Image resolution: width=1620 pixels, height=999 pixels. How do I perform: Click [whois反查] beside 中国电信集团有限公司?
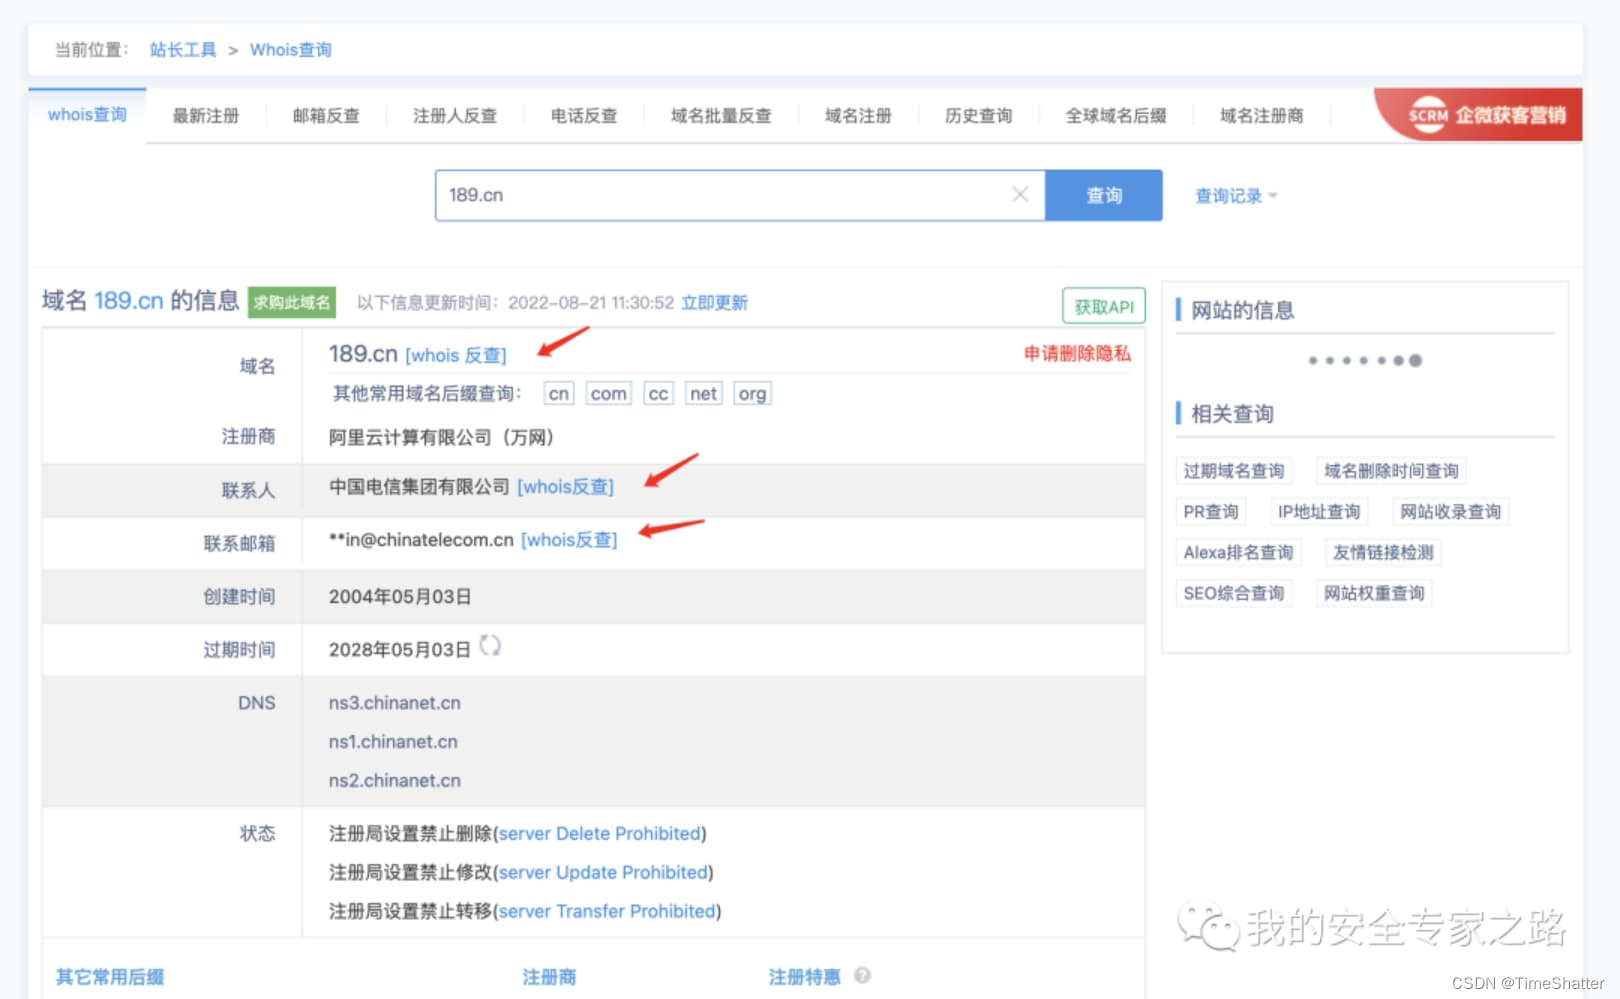tap(566, 487)
